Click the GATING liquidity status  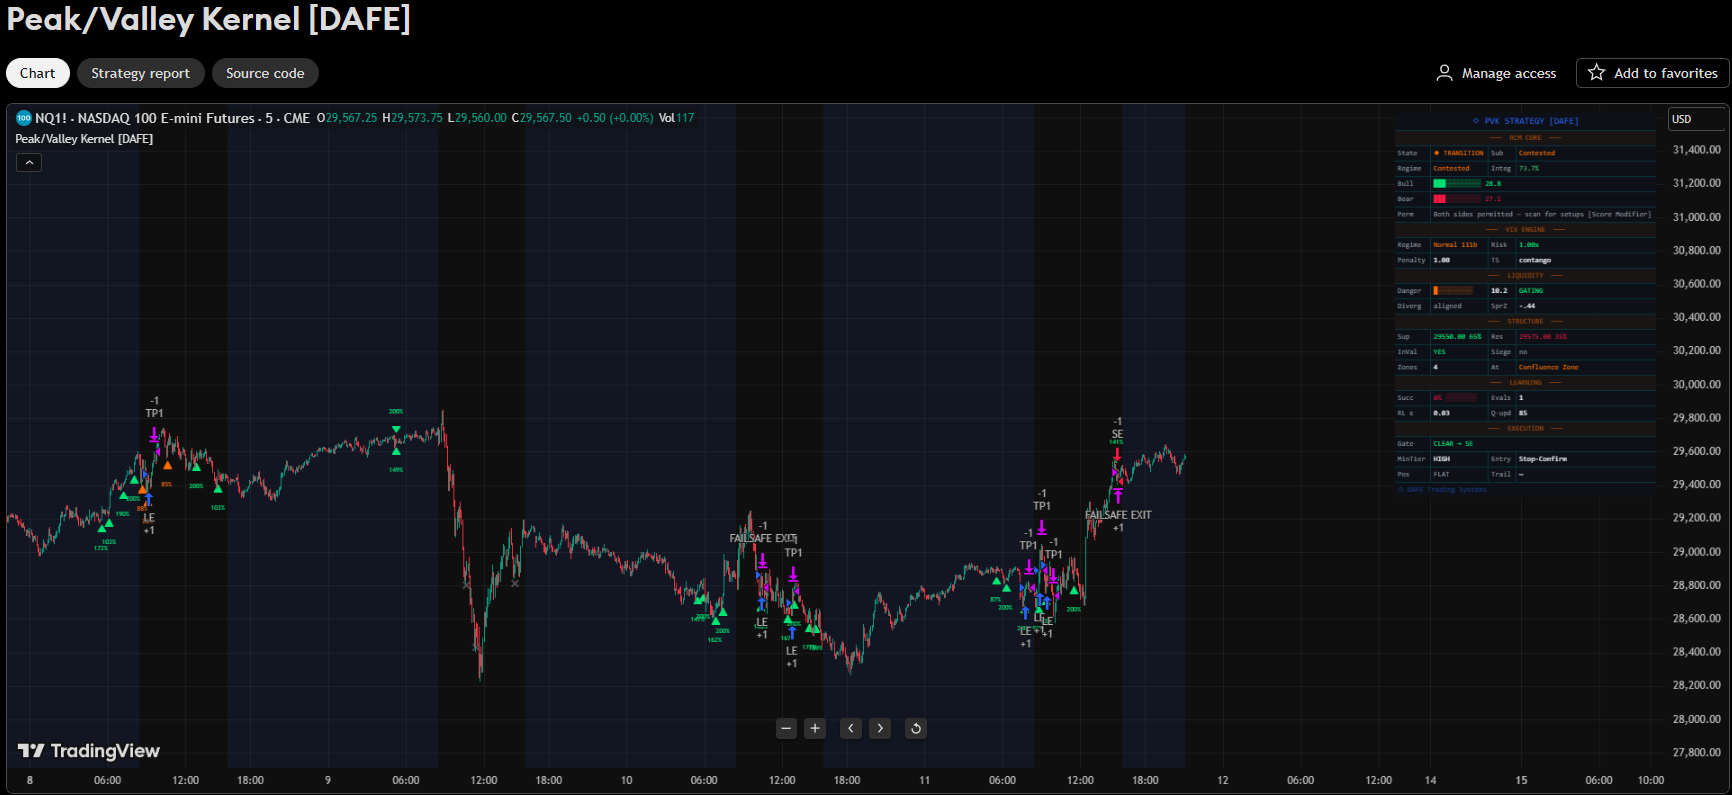pyautogui.click(x=1531, y=291)
